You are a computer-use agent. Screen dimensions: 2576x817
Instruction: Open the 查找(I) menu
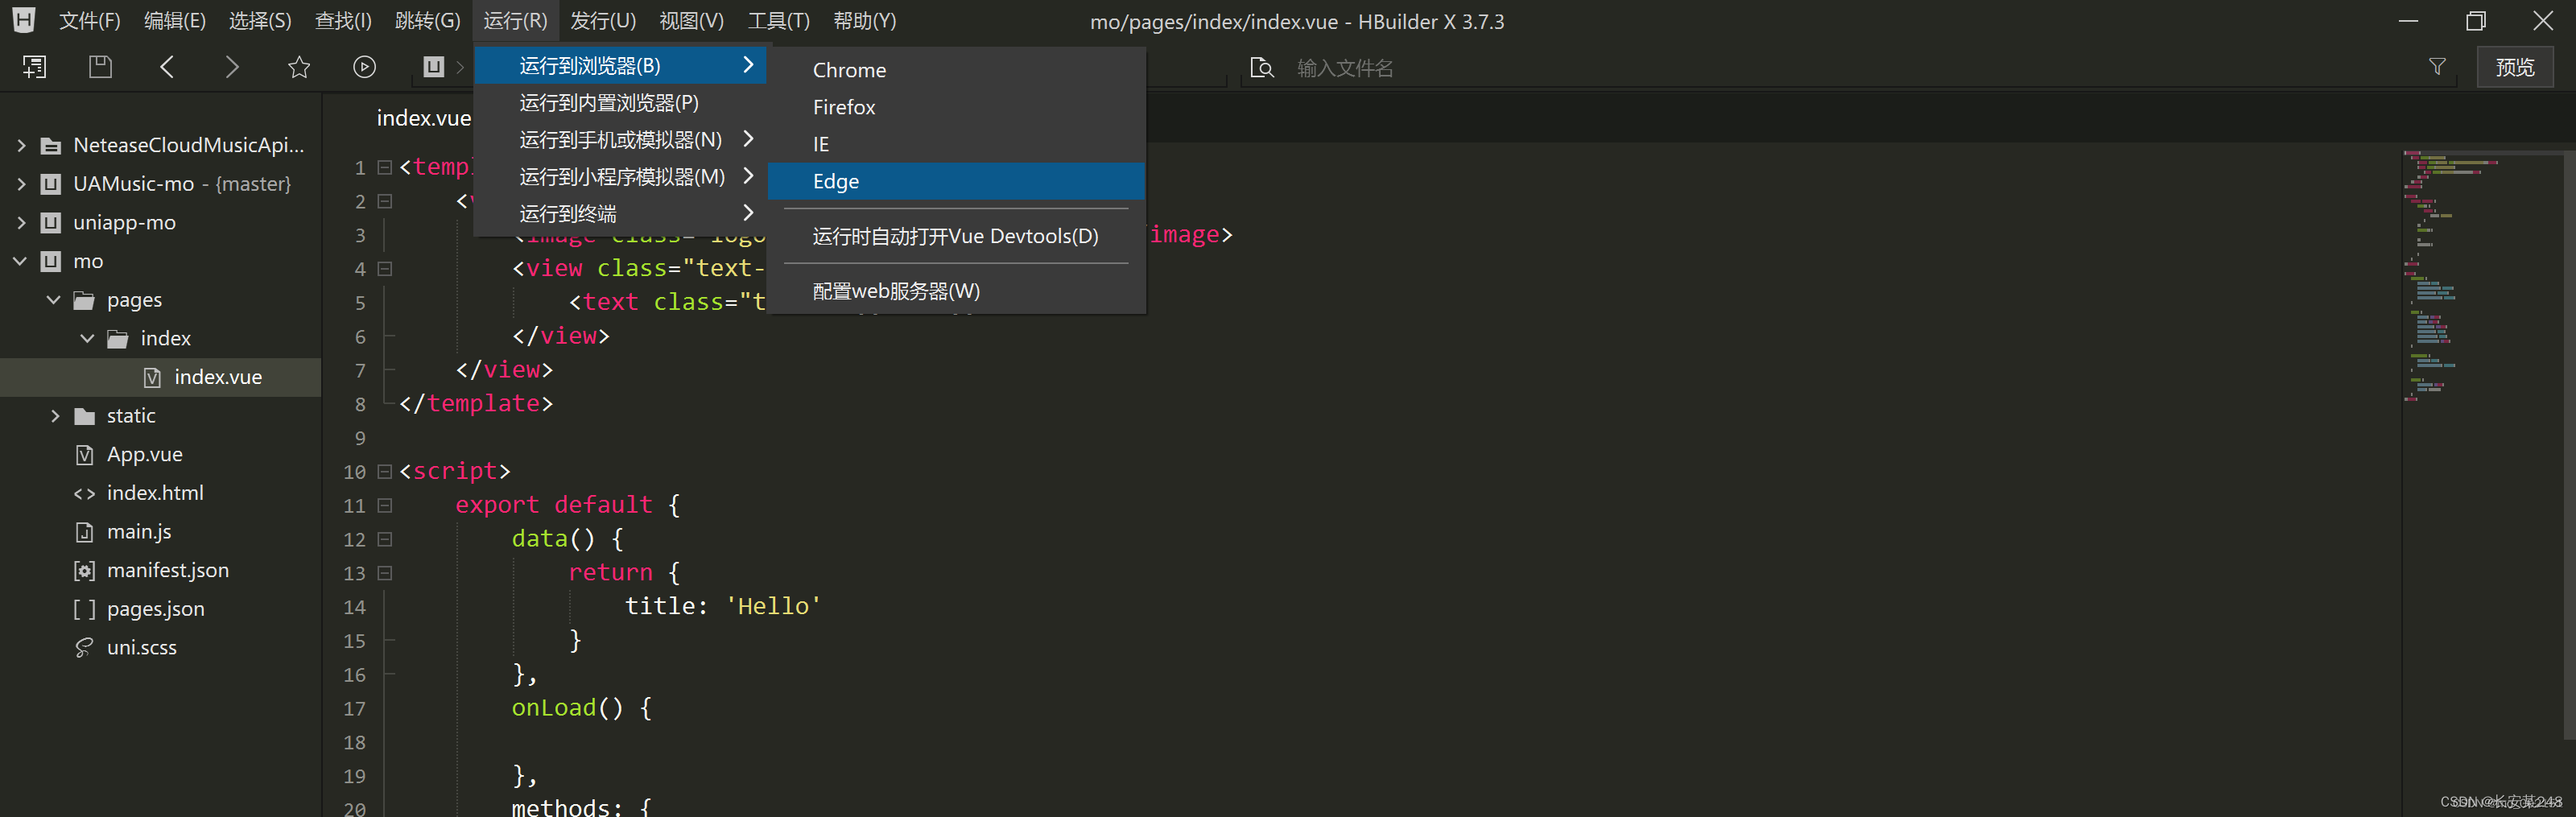coord(343,21)
